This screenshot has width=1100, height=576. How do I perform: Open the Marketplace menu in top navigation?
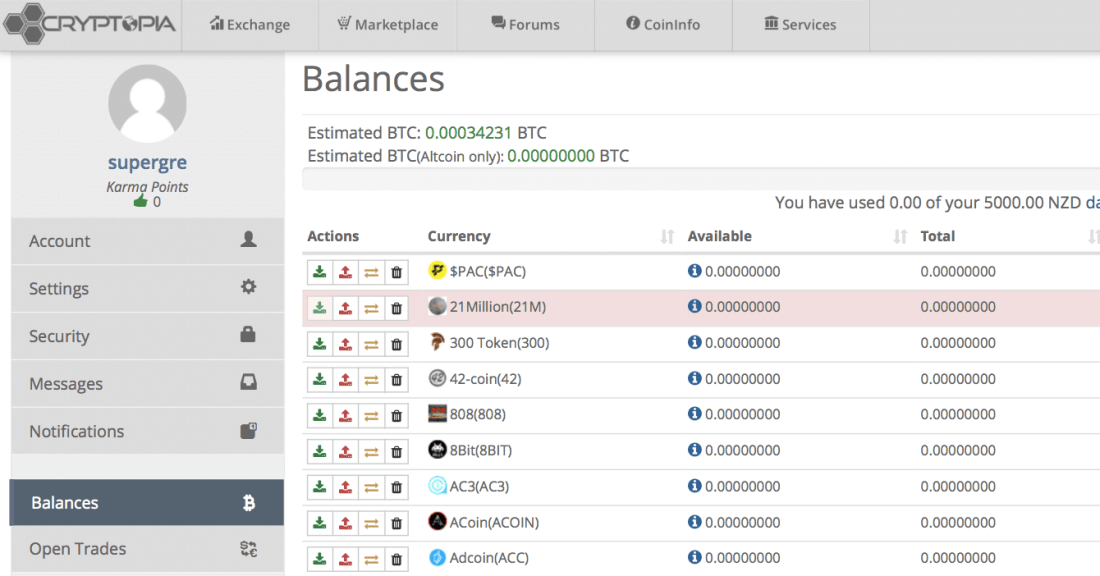387,25
